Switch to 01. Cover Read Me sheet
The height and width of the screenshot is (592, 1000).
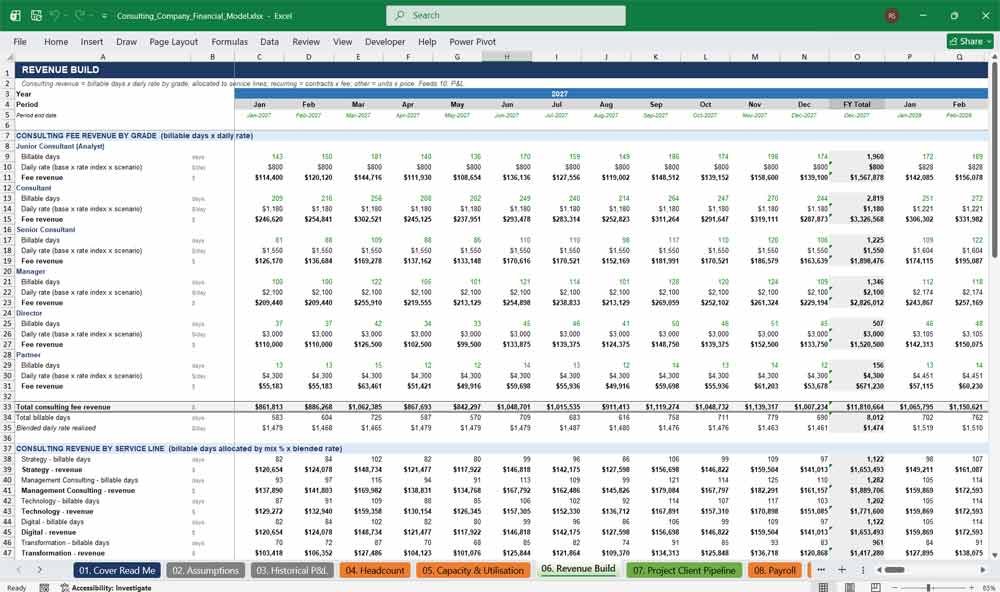(x=117, y=570)
